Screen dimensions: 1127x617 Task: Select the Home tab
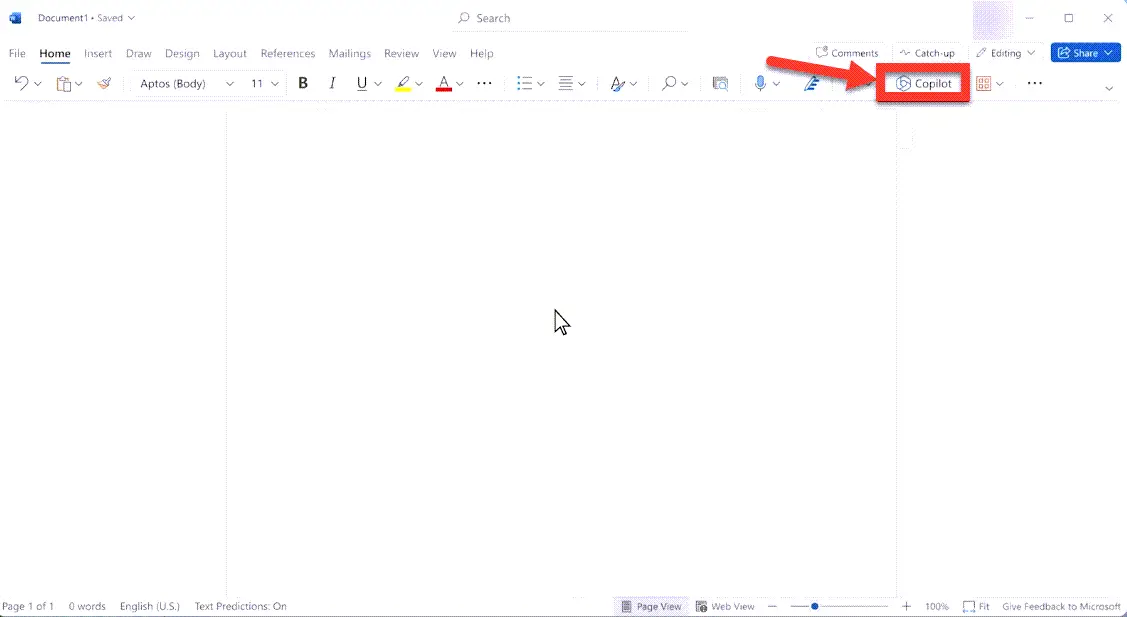[55, 53]
